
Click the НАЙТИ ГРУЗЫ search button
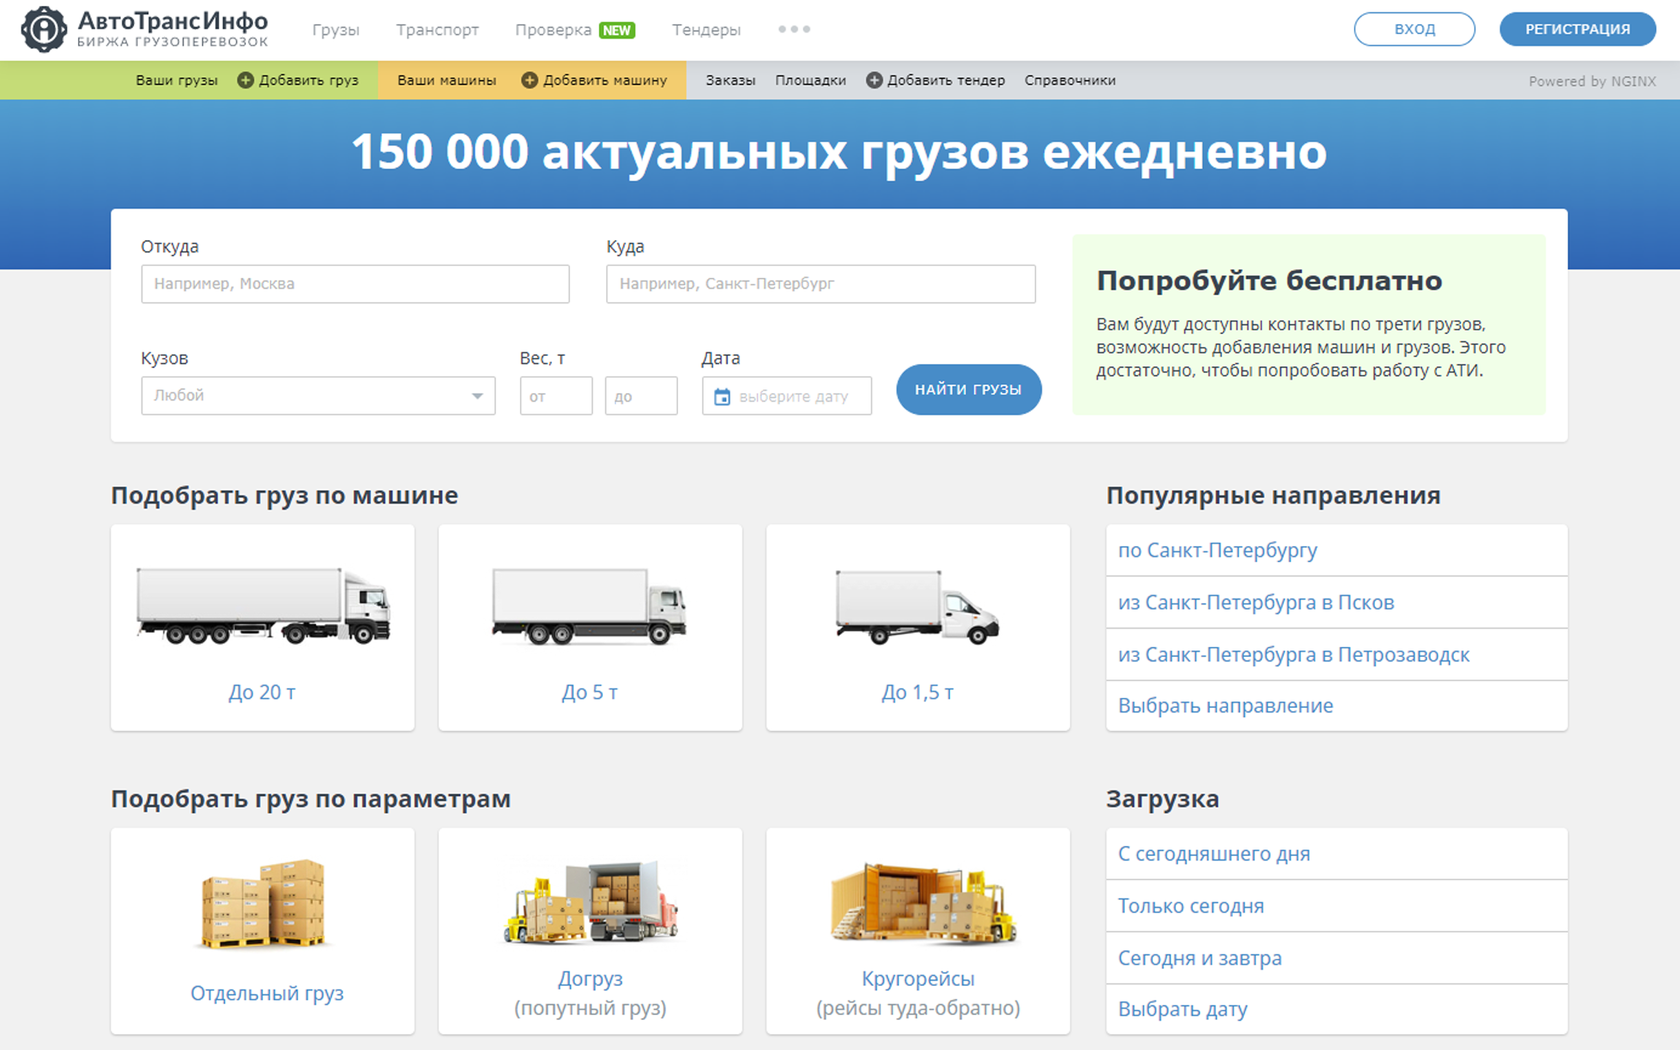(x=968, y=389)
